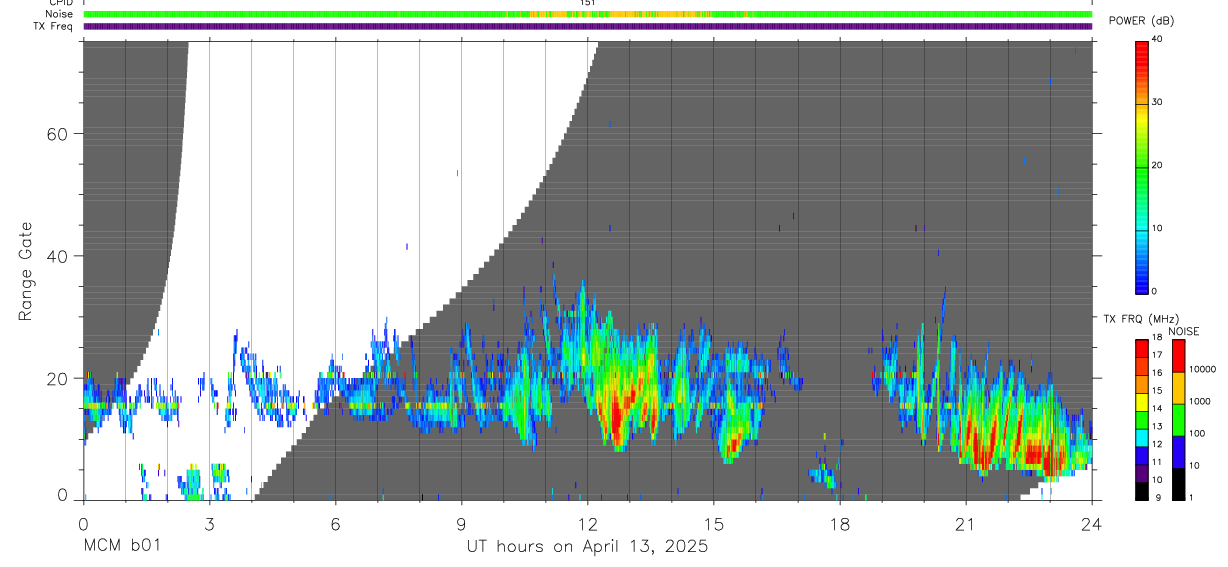The width and height of the screenshot is (1228, 567).
Task: Click the 10000 noise legend label
Action: point(1203,369)
